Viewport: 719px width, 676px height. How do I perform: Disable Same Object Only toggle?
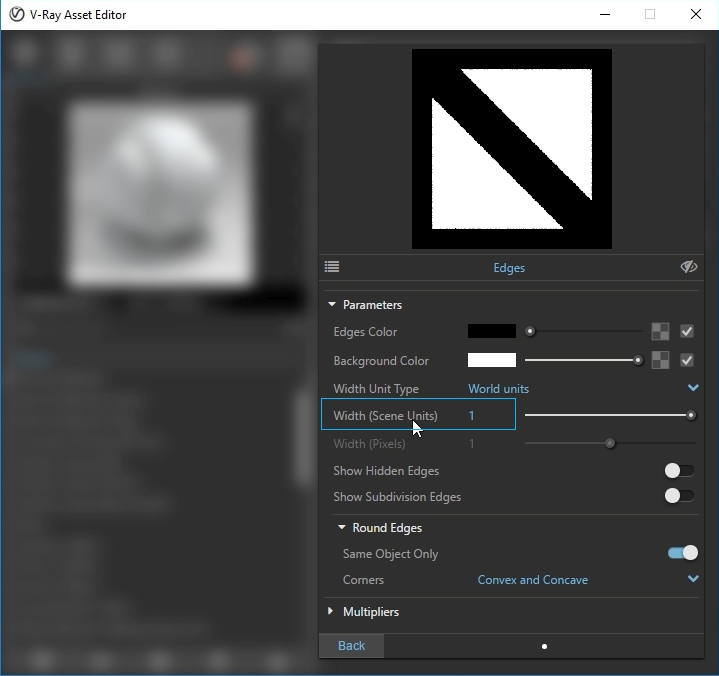click(682, 553)
